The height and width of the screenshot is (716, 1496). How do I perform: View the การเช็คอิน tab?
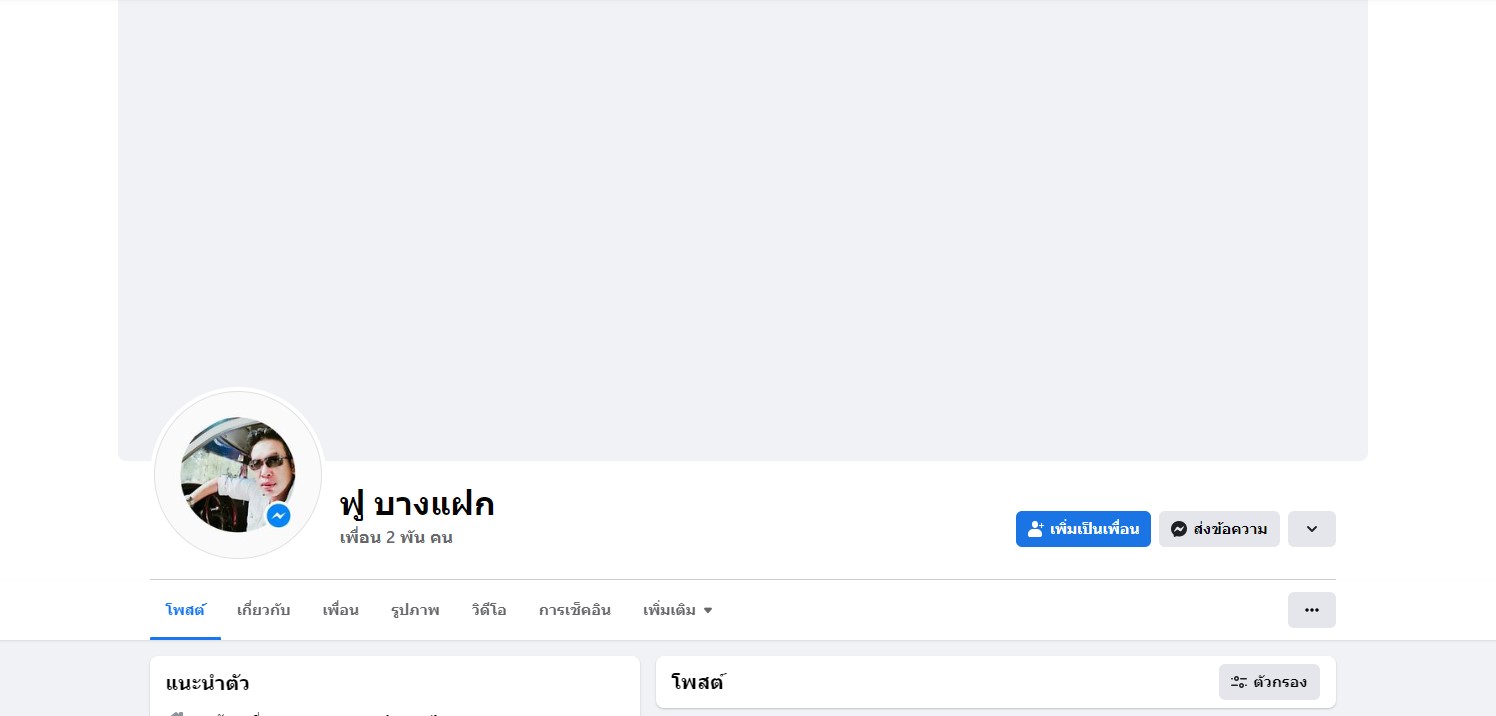click(575, 610)
